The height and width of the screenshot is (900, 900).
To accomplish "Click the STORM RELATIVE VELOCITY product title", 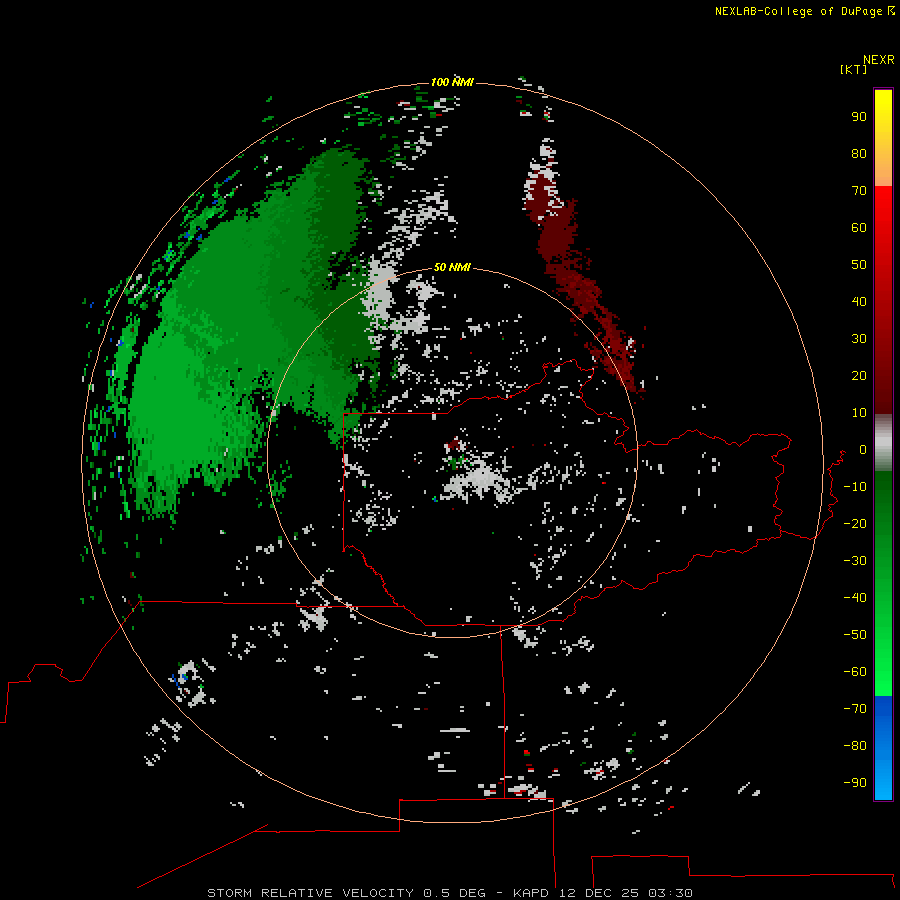I will pyautogui.click(x=310, y=893).
